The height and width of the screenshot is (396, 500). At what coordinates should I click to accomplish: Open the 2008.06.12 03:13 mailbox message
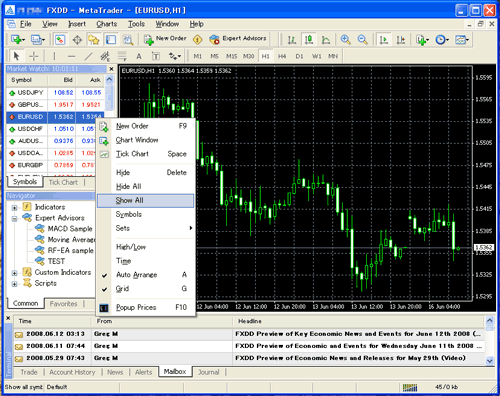tap(248, 334)
